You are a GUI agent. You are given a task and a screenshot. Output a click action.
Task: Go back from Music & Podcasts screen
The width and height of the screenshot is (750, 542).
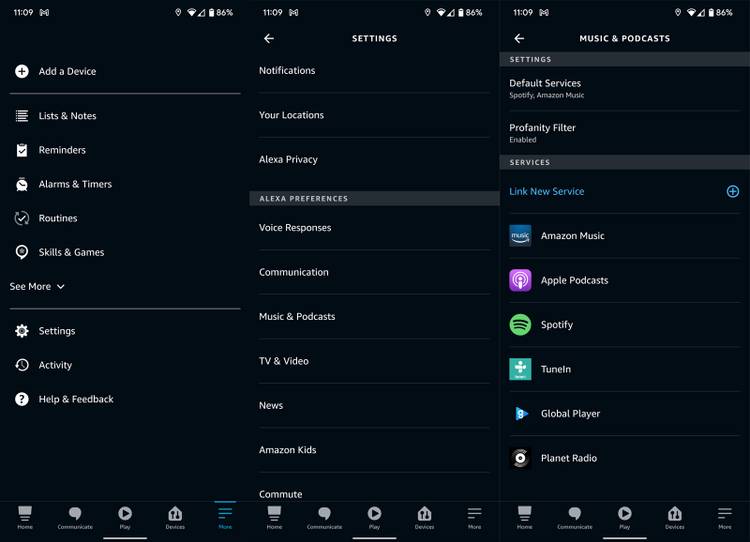519,38
